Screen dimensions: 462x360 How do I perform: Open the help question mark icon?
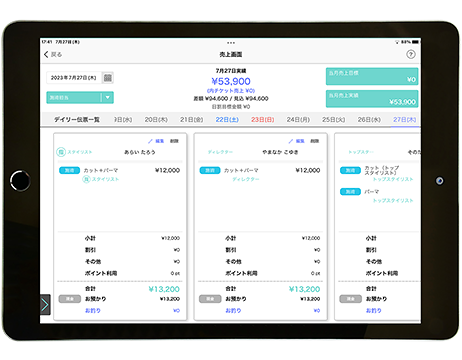[411, 54]
